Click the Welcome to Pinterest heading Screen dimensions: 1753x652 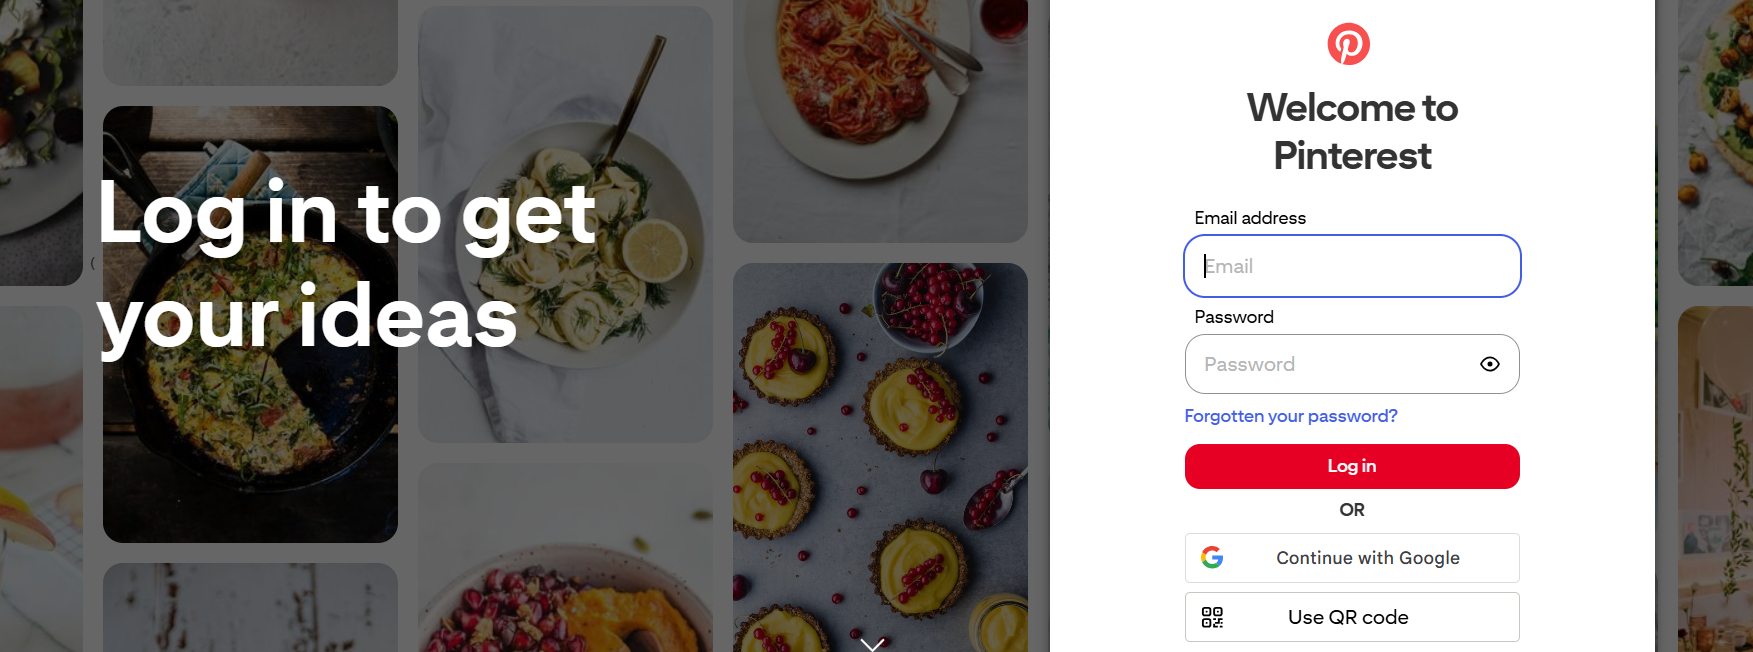point(1352,132)
